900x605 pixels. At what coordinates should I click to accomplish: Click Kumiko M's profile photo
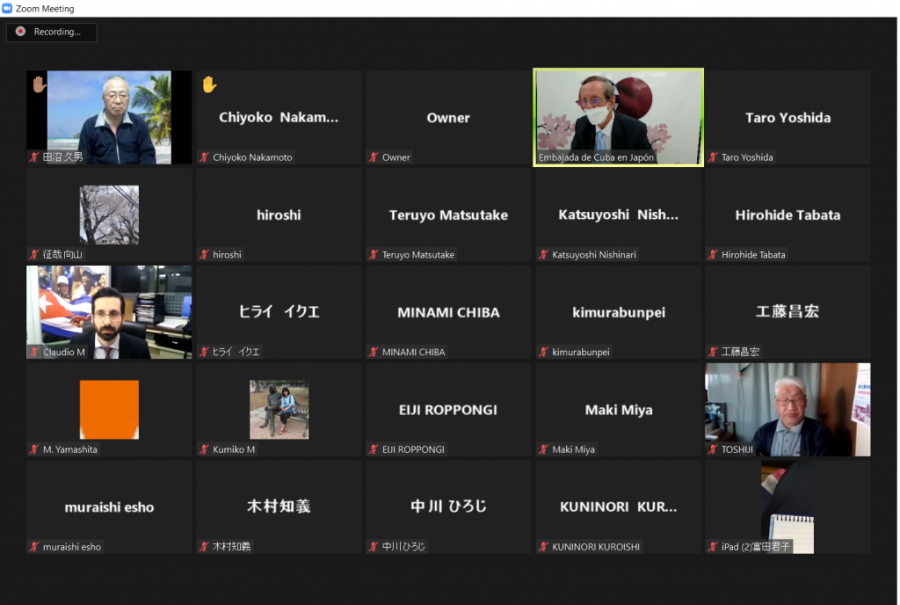279,409
